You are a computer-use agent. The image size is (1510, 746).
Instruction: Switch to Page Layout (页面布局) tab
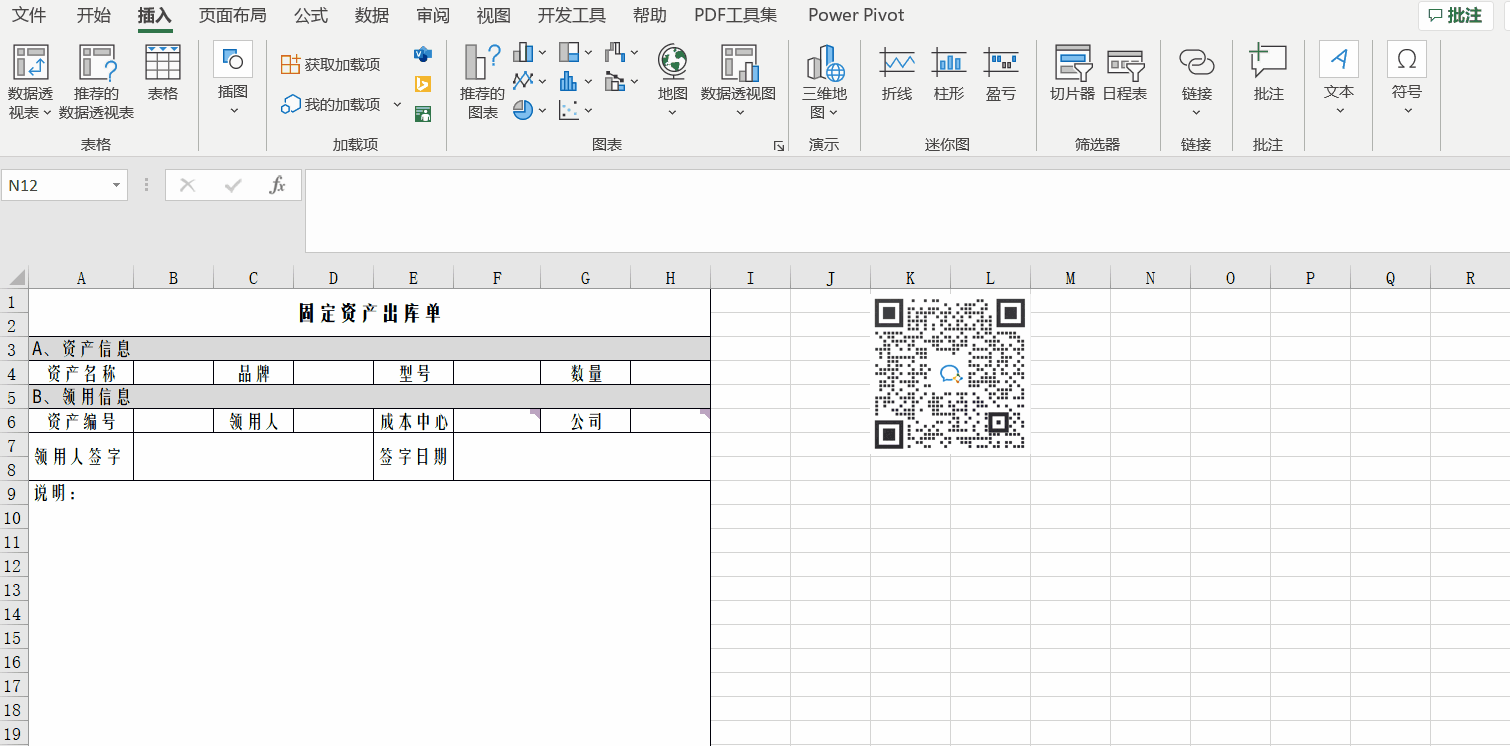[x=232, y=15]
